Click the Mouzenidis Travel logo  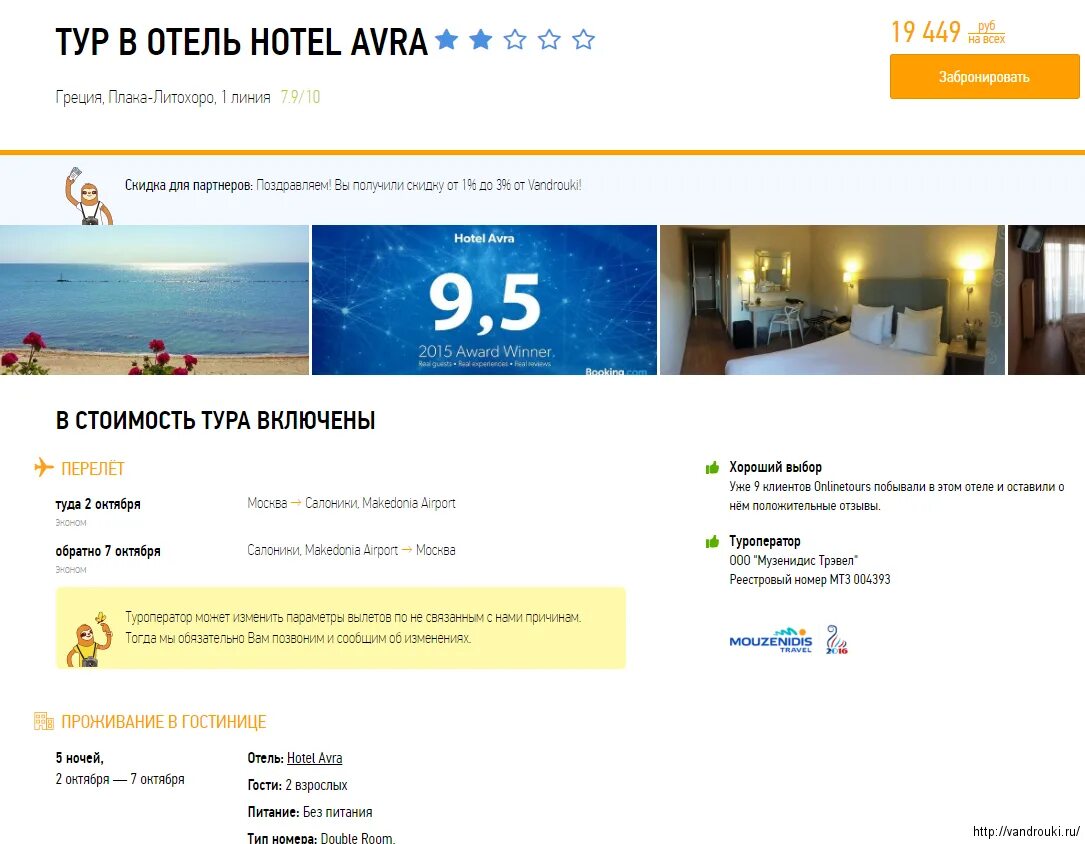pyautogui.click(x=771, y=640)
